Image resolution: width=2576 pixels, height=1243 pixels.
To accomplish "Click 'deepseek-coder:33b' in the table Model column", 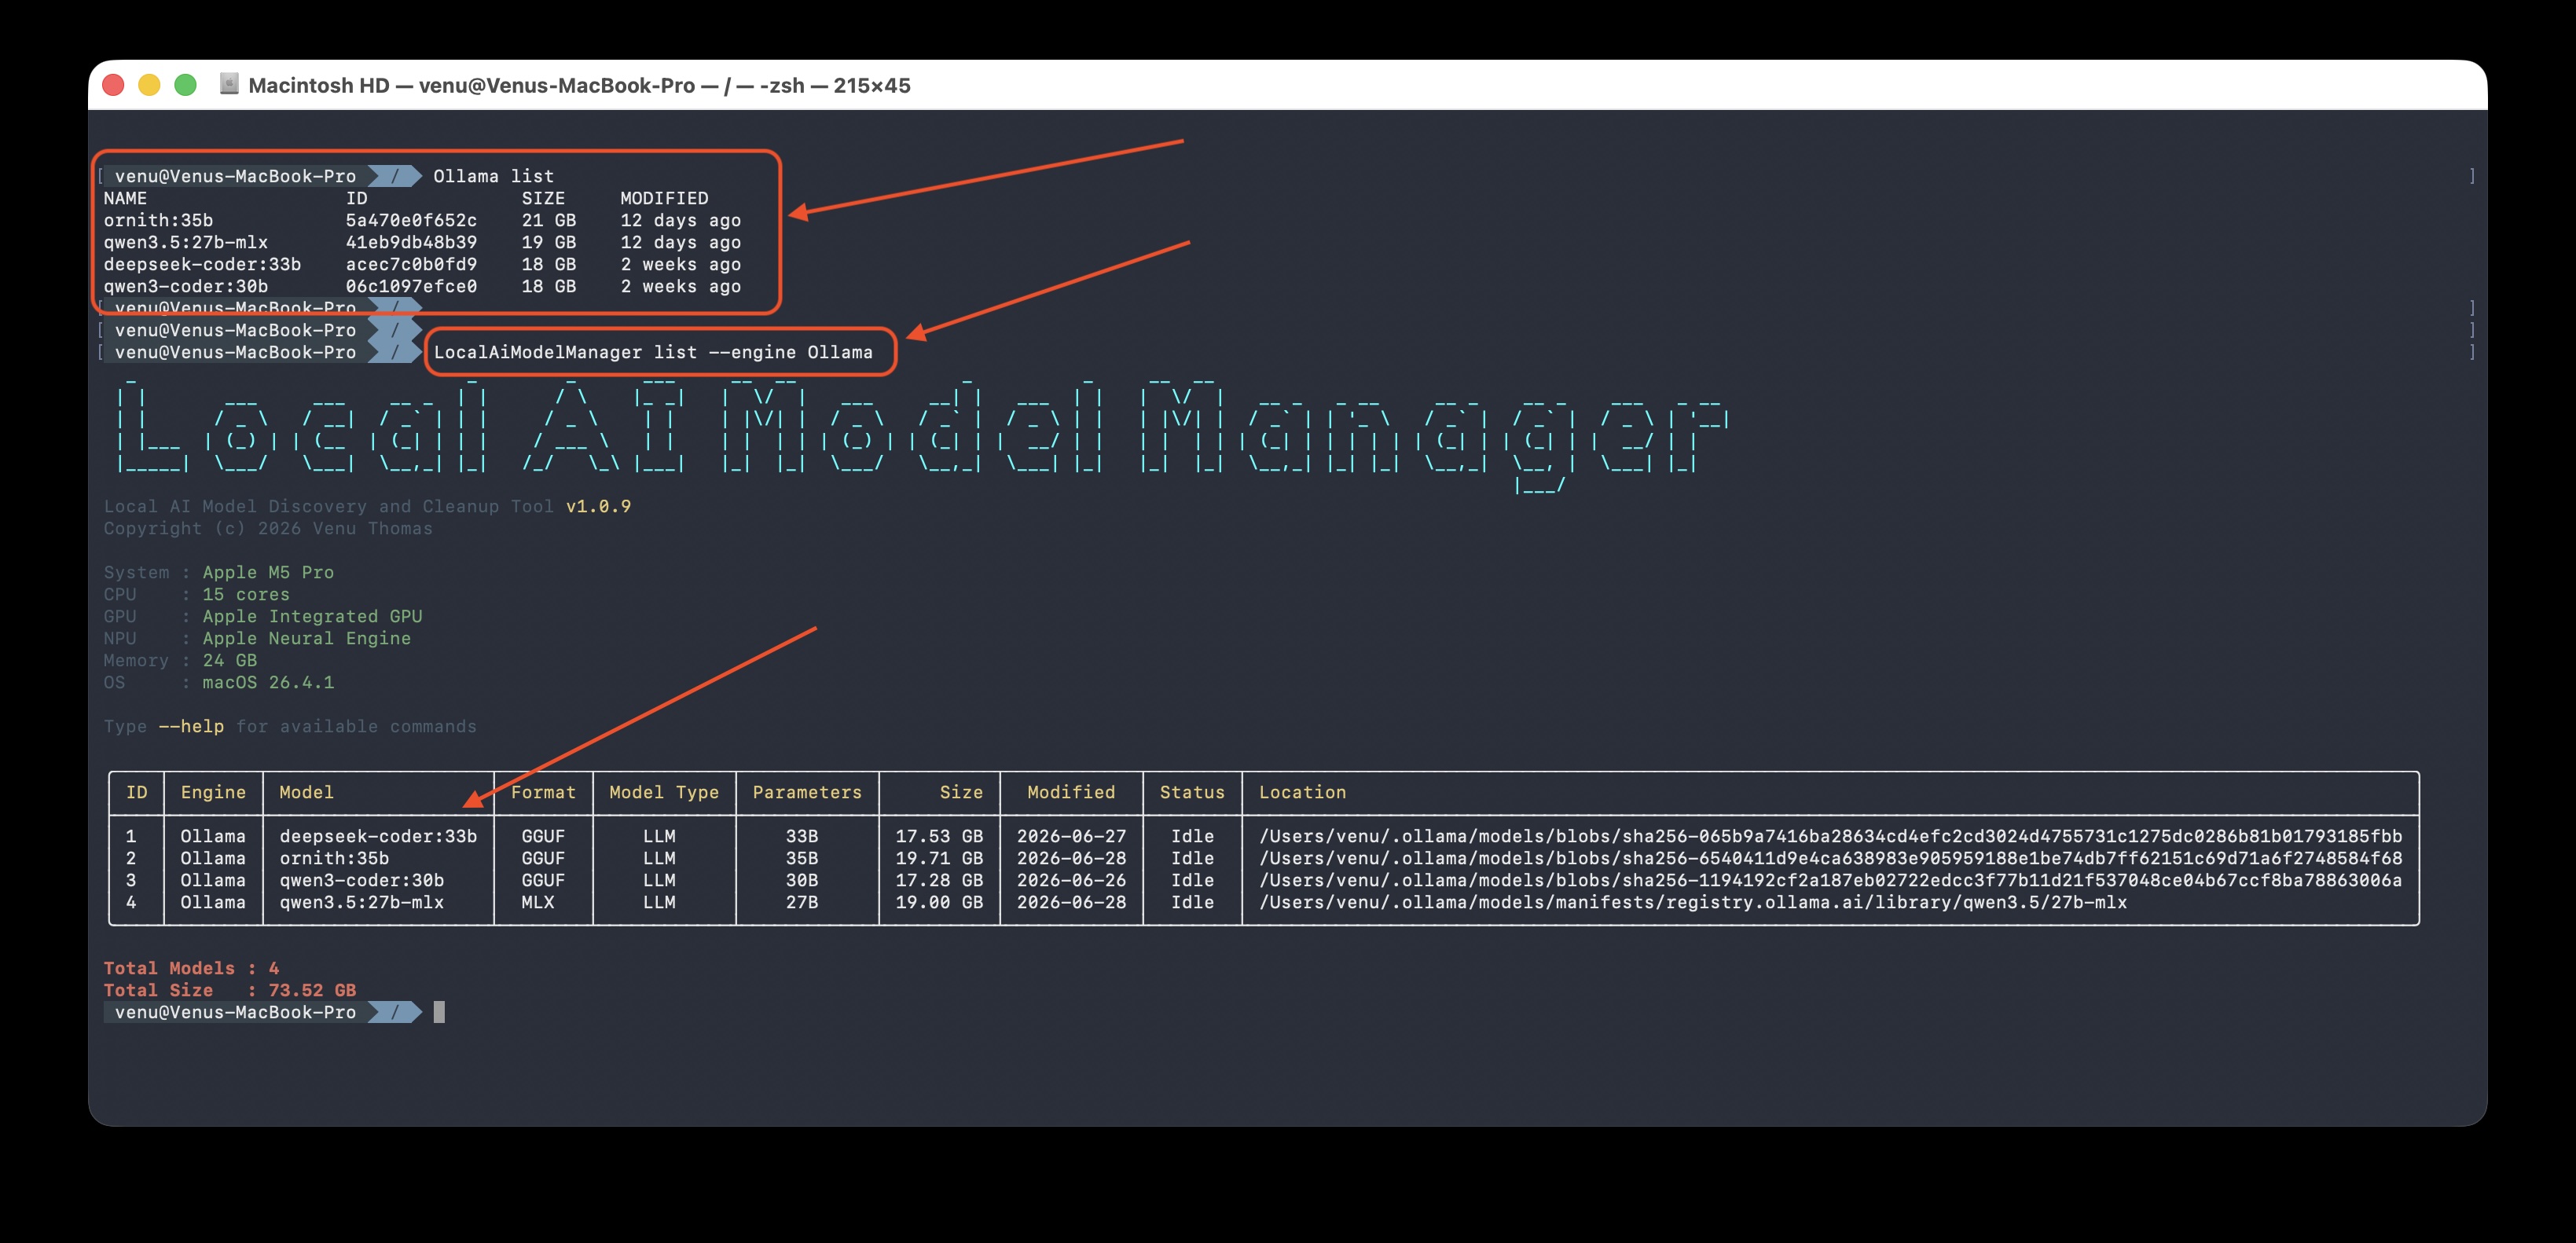I will [x=378, y=836].
